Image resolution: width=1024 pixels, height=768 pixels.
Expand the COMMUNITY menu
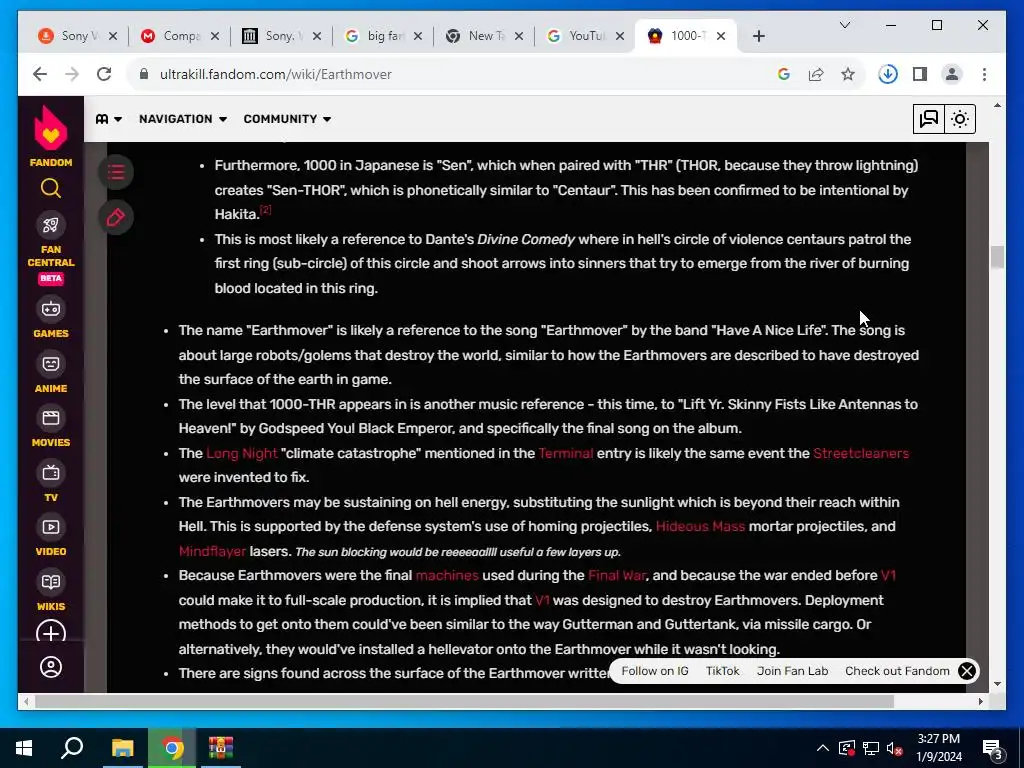(287, 119)
